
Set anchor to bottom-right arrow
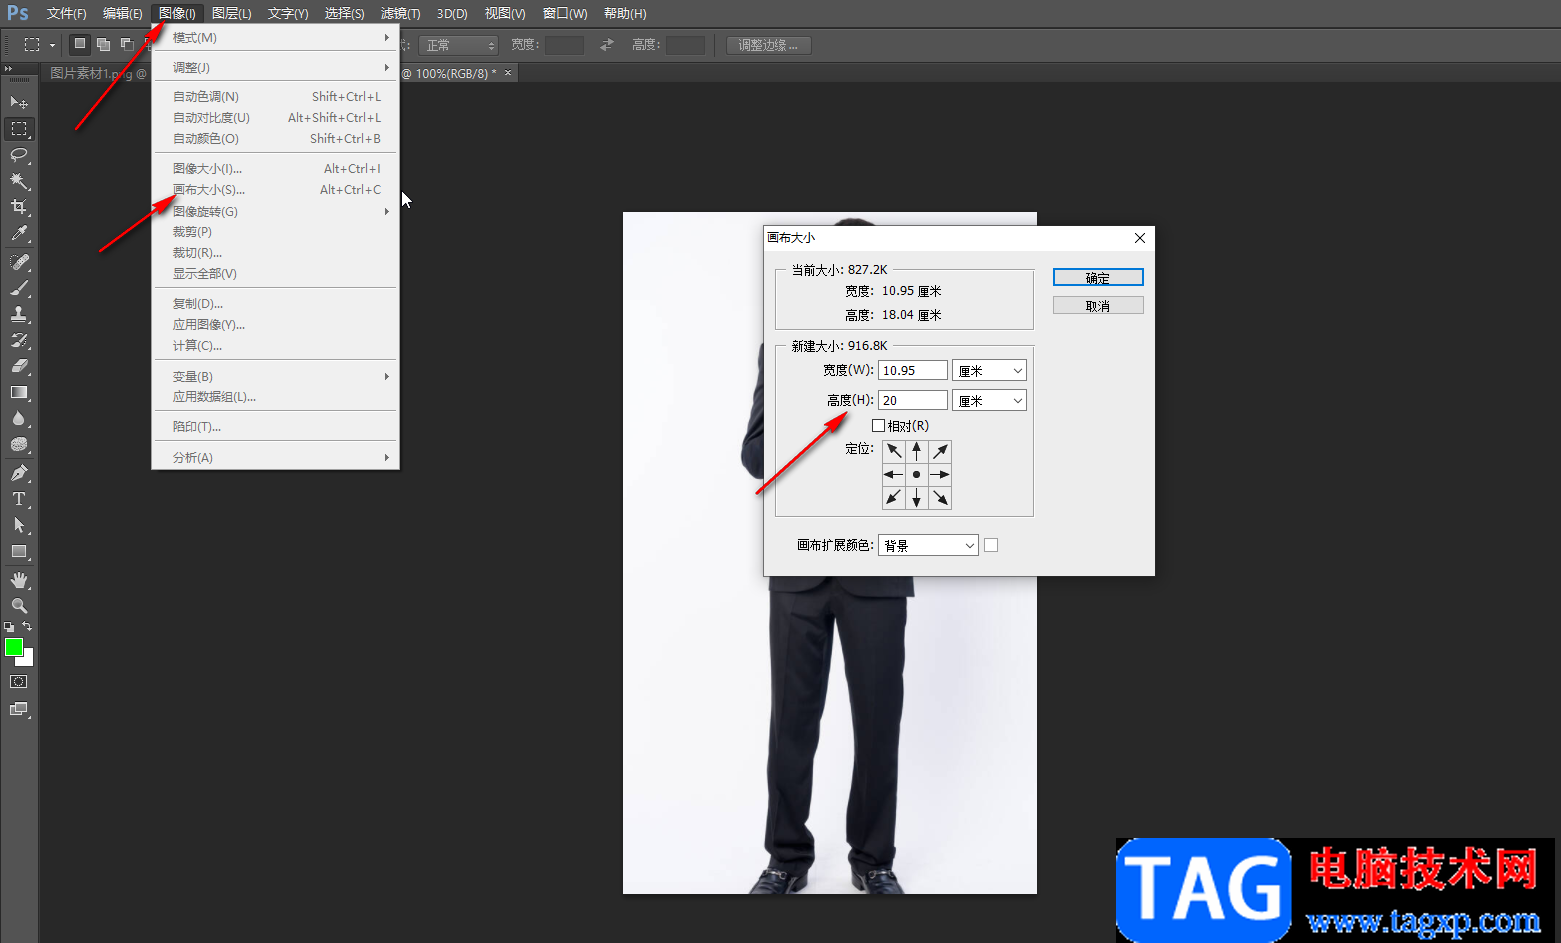[x=940, y=497]
